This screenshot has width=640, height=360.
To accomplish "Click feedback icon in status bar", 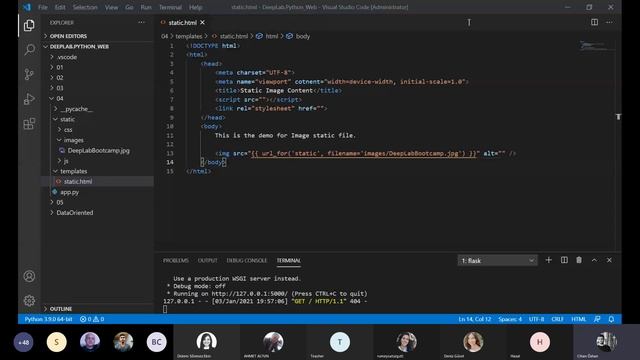I will pos(597,319).
